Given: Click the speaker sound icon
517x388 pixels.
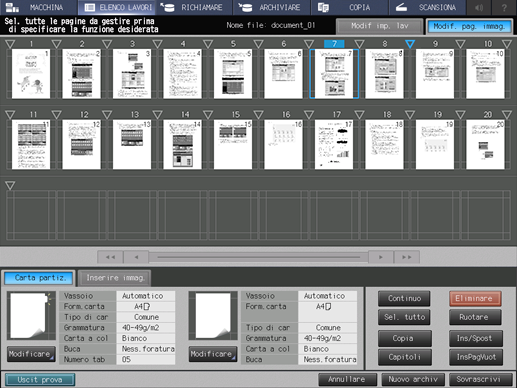Looking at the screenshot, I should click(x=479, y=7).
